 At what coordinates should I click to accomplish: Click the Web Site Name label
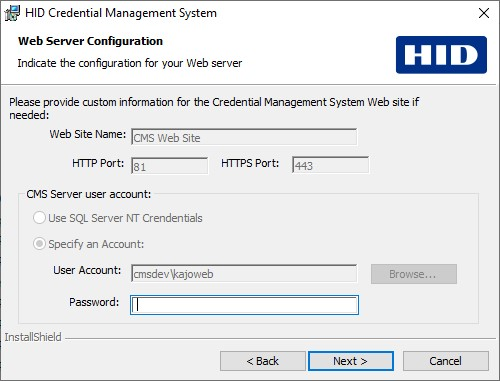(x=88, y=134)
